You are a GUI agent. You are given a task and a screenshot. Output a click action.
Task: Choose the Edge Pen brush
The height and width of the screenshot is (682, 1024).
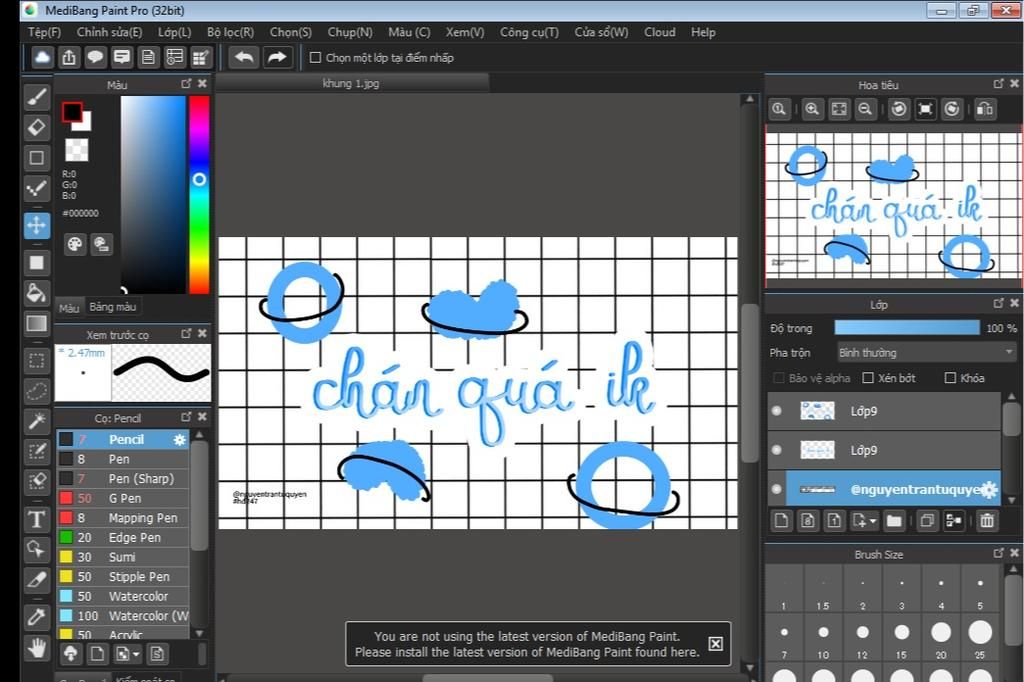pyautogui.click(x=123, y=538)
